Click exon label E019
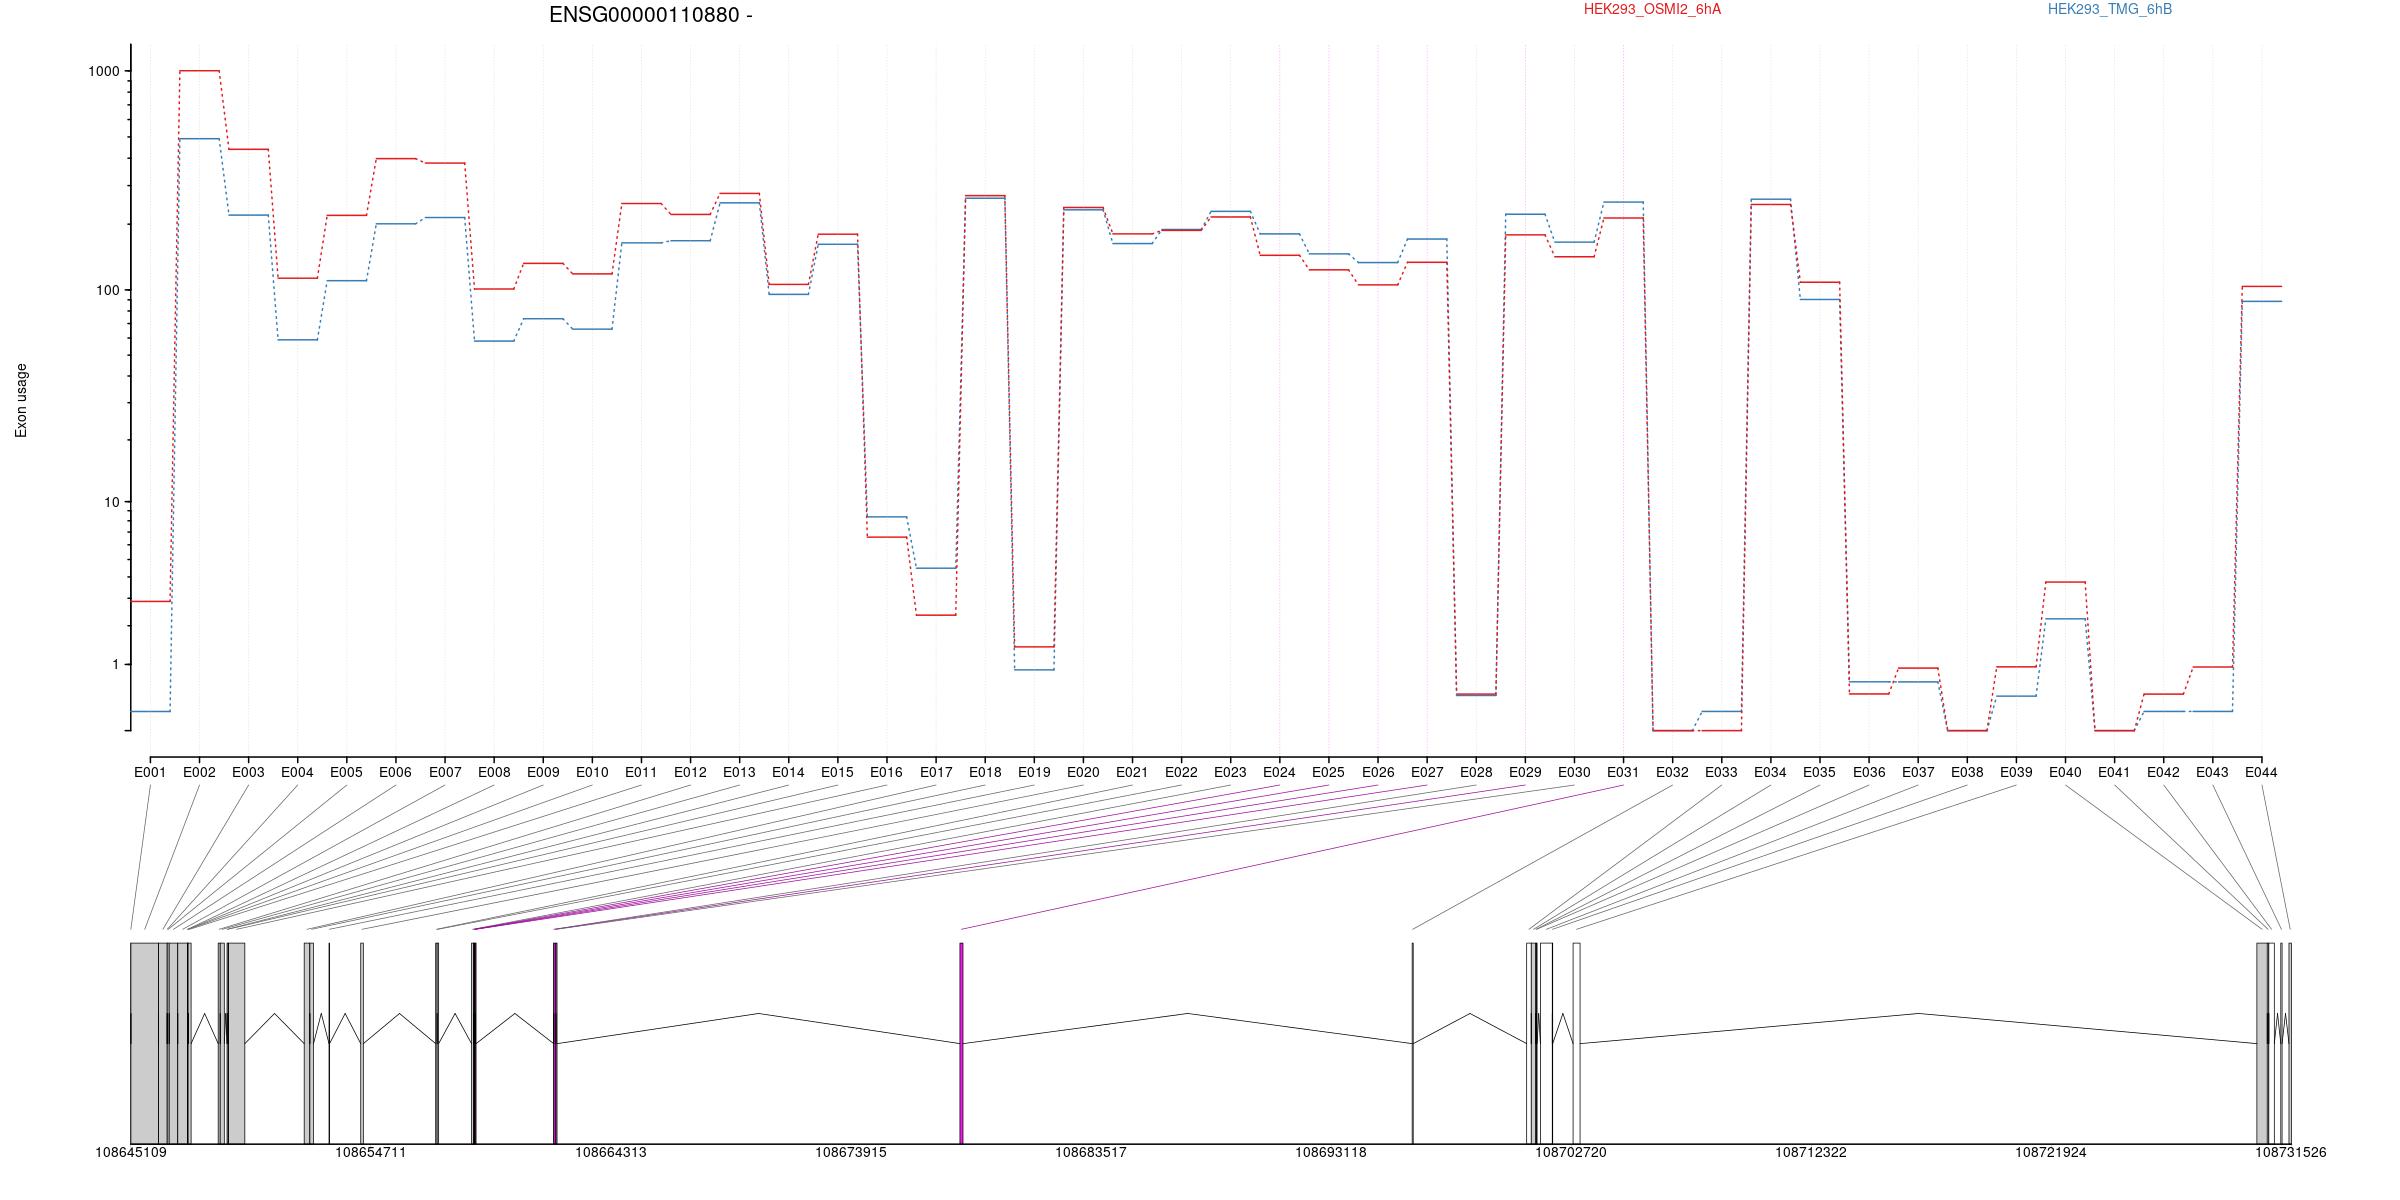This screenshot has height=1200, width=2400. [x=1034, y=772]
